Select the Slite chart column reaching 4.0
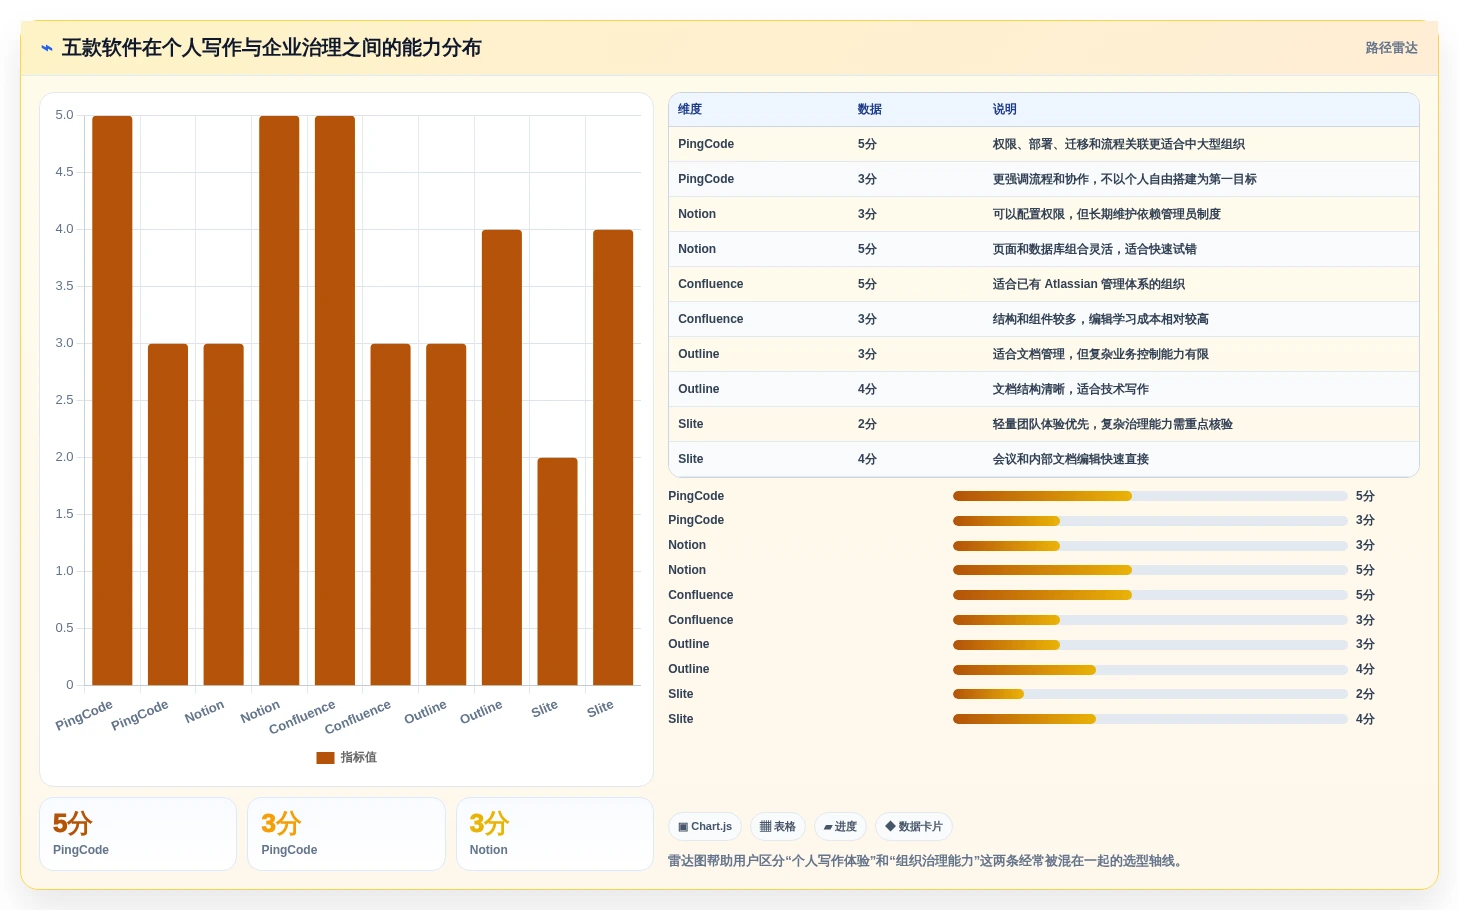Viewport: 1459px width, 910px height. [613, 457]
